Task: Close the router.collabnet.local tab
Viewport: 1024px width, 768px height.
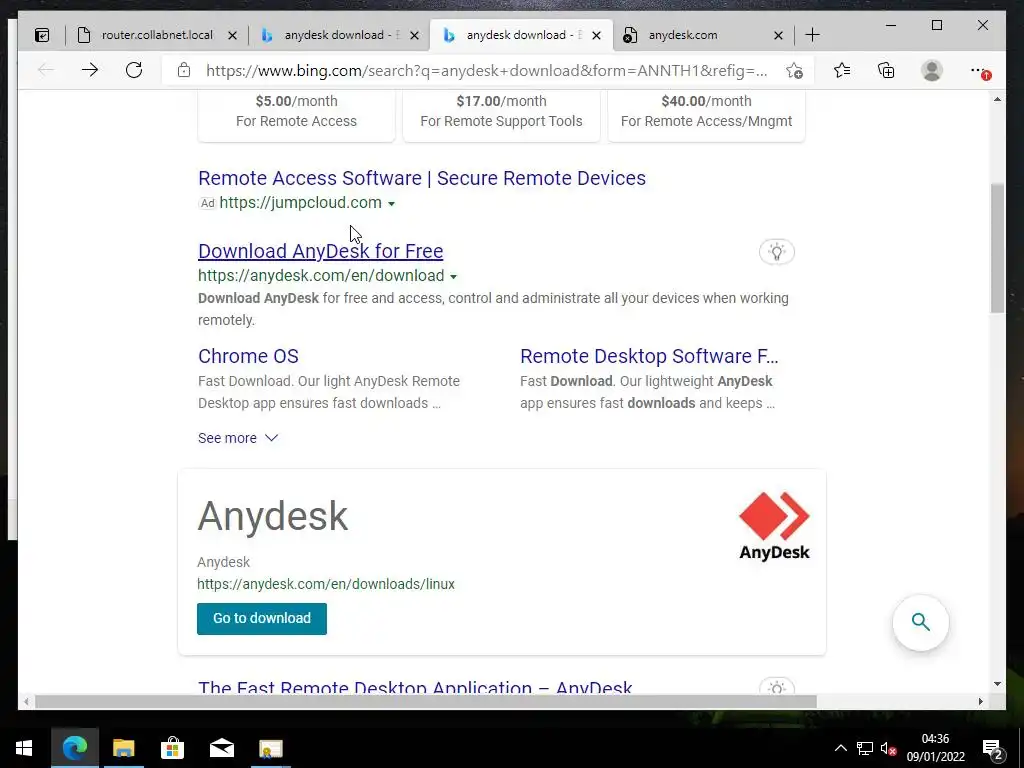Action: pyautogui.click(x=232, y=36)
